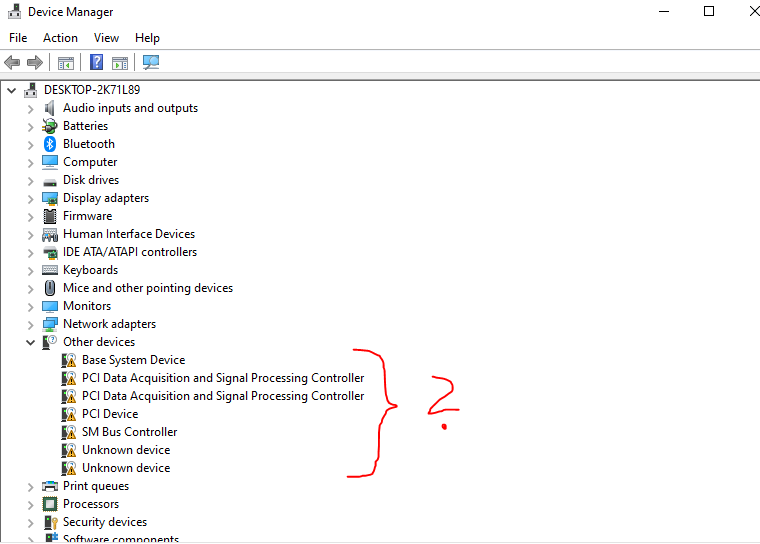Screen dimensions: 760x544
Task: Click the Bluetooth category icon
Action: (x=49, y=144)
